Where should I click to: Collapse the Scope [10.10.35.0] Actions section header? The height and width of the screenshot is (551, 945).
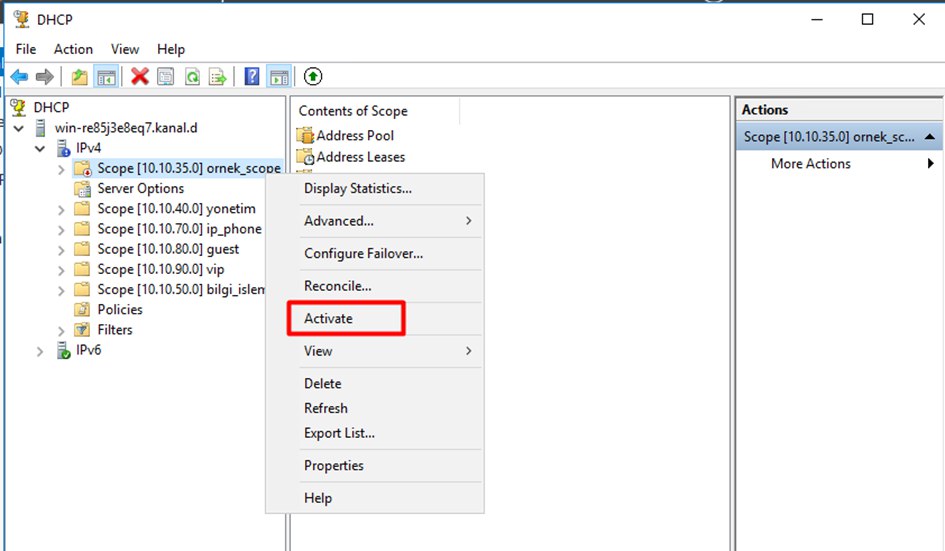(x=930, y=137)
